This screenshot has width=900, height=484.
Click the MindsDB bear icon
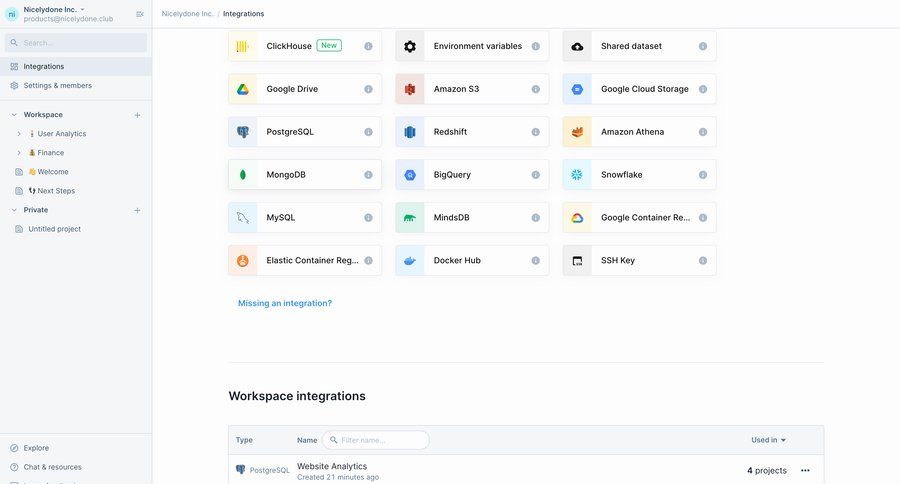410,218
